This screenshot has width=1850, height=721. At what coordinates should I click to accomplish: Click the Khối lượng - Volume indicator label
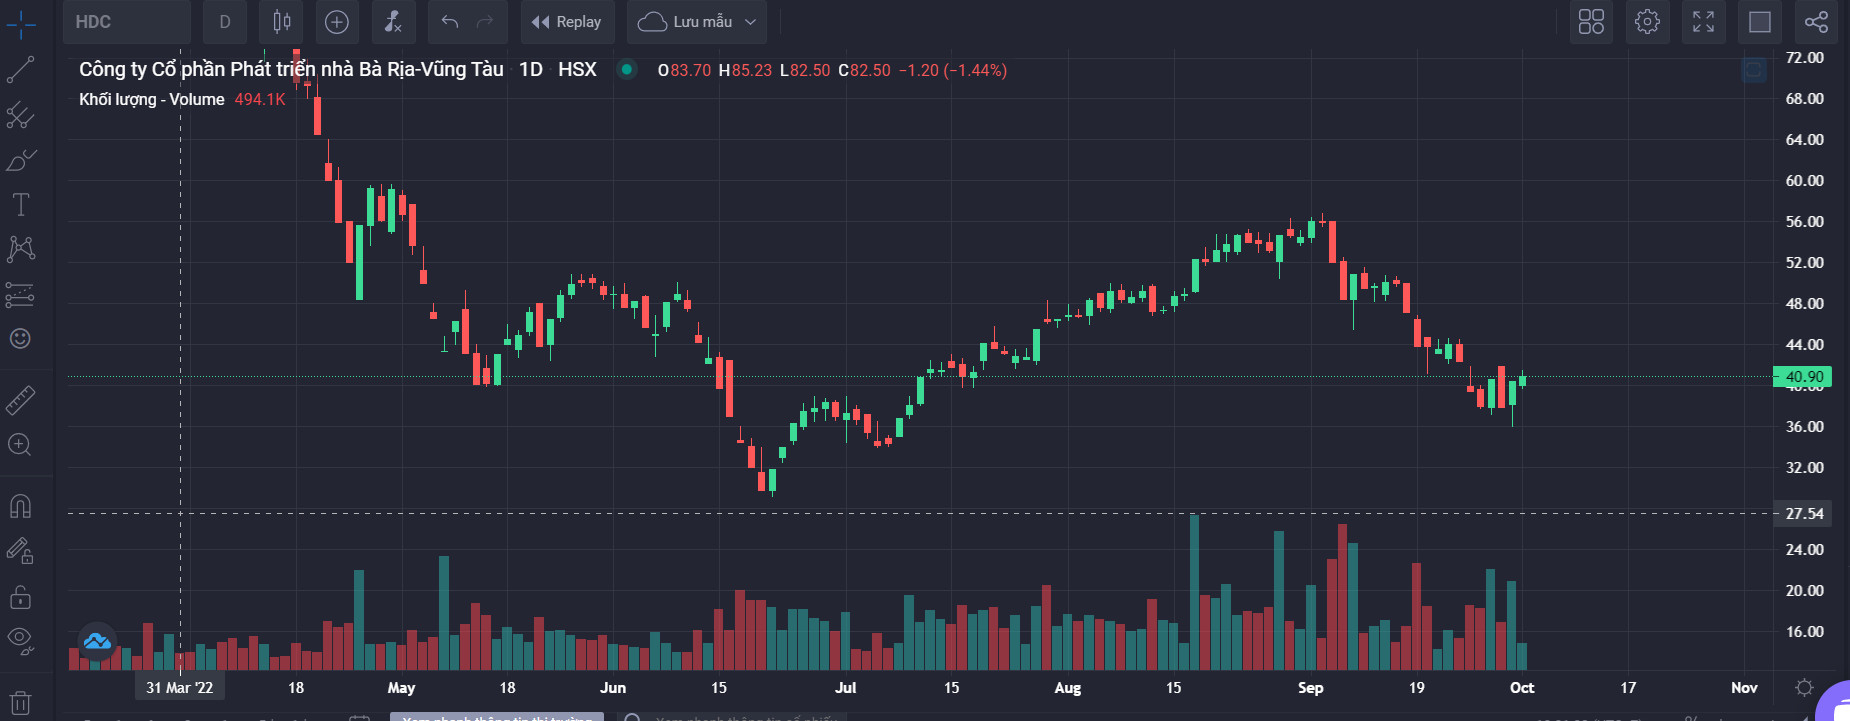152,99
